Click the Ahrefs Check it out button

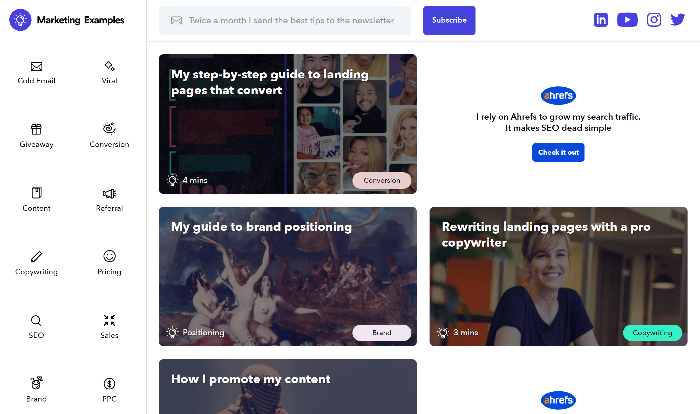click(558, 153)
